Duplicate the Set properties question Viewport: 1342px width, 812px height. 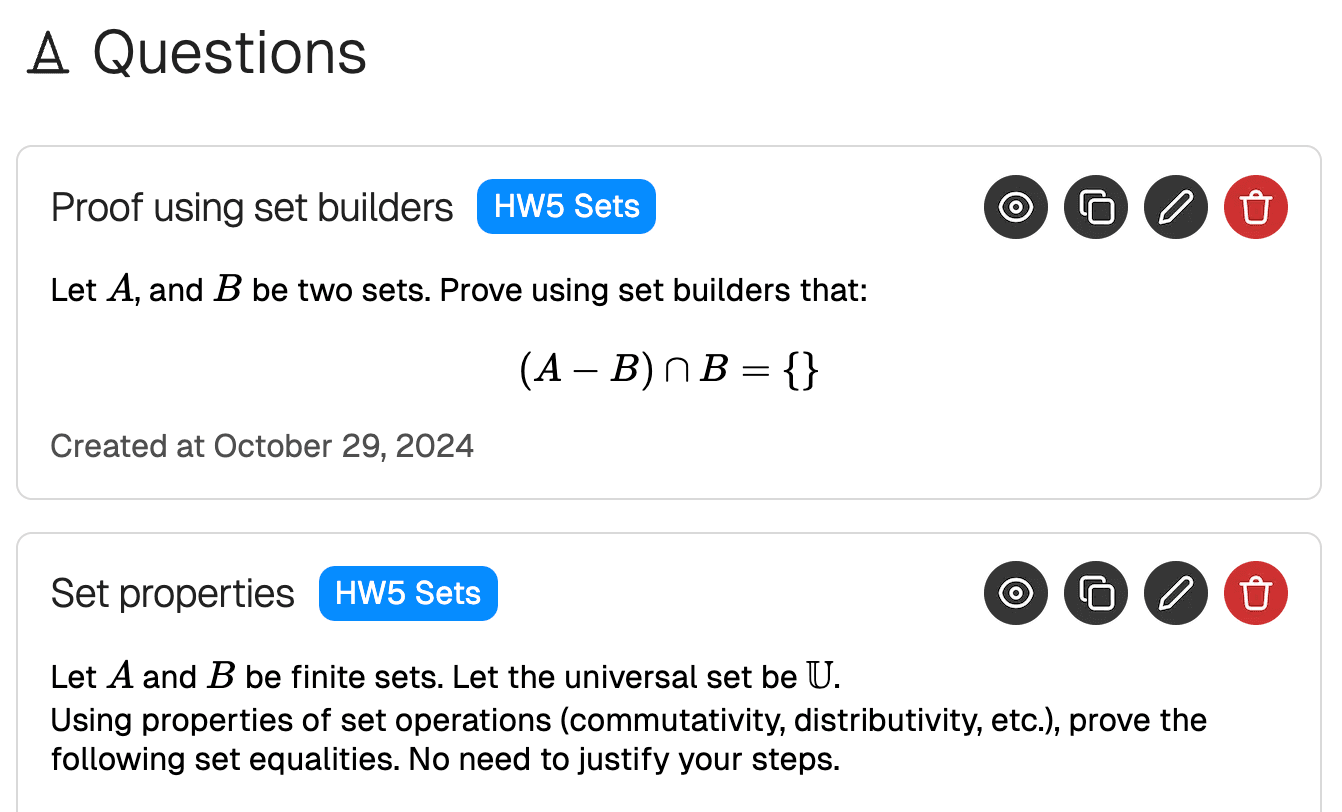(x=1096, y=593)
